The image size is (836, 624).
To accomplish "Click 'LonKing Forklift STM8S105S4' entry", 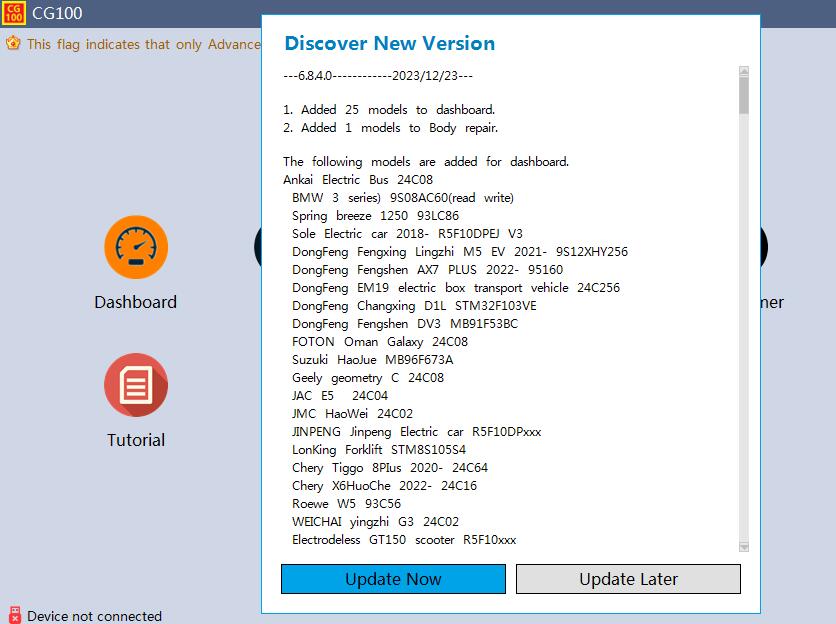I will tap(379, 450).
